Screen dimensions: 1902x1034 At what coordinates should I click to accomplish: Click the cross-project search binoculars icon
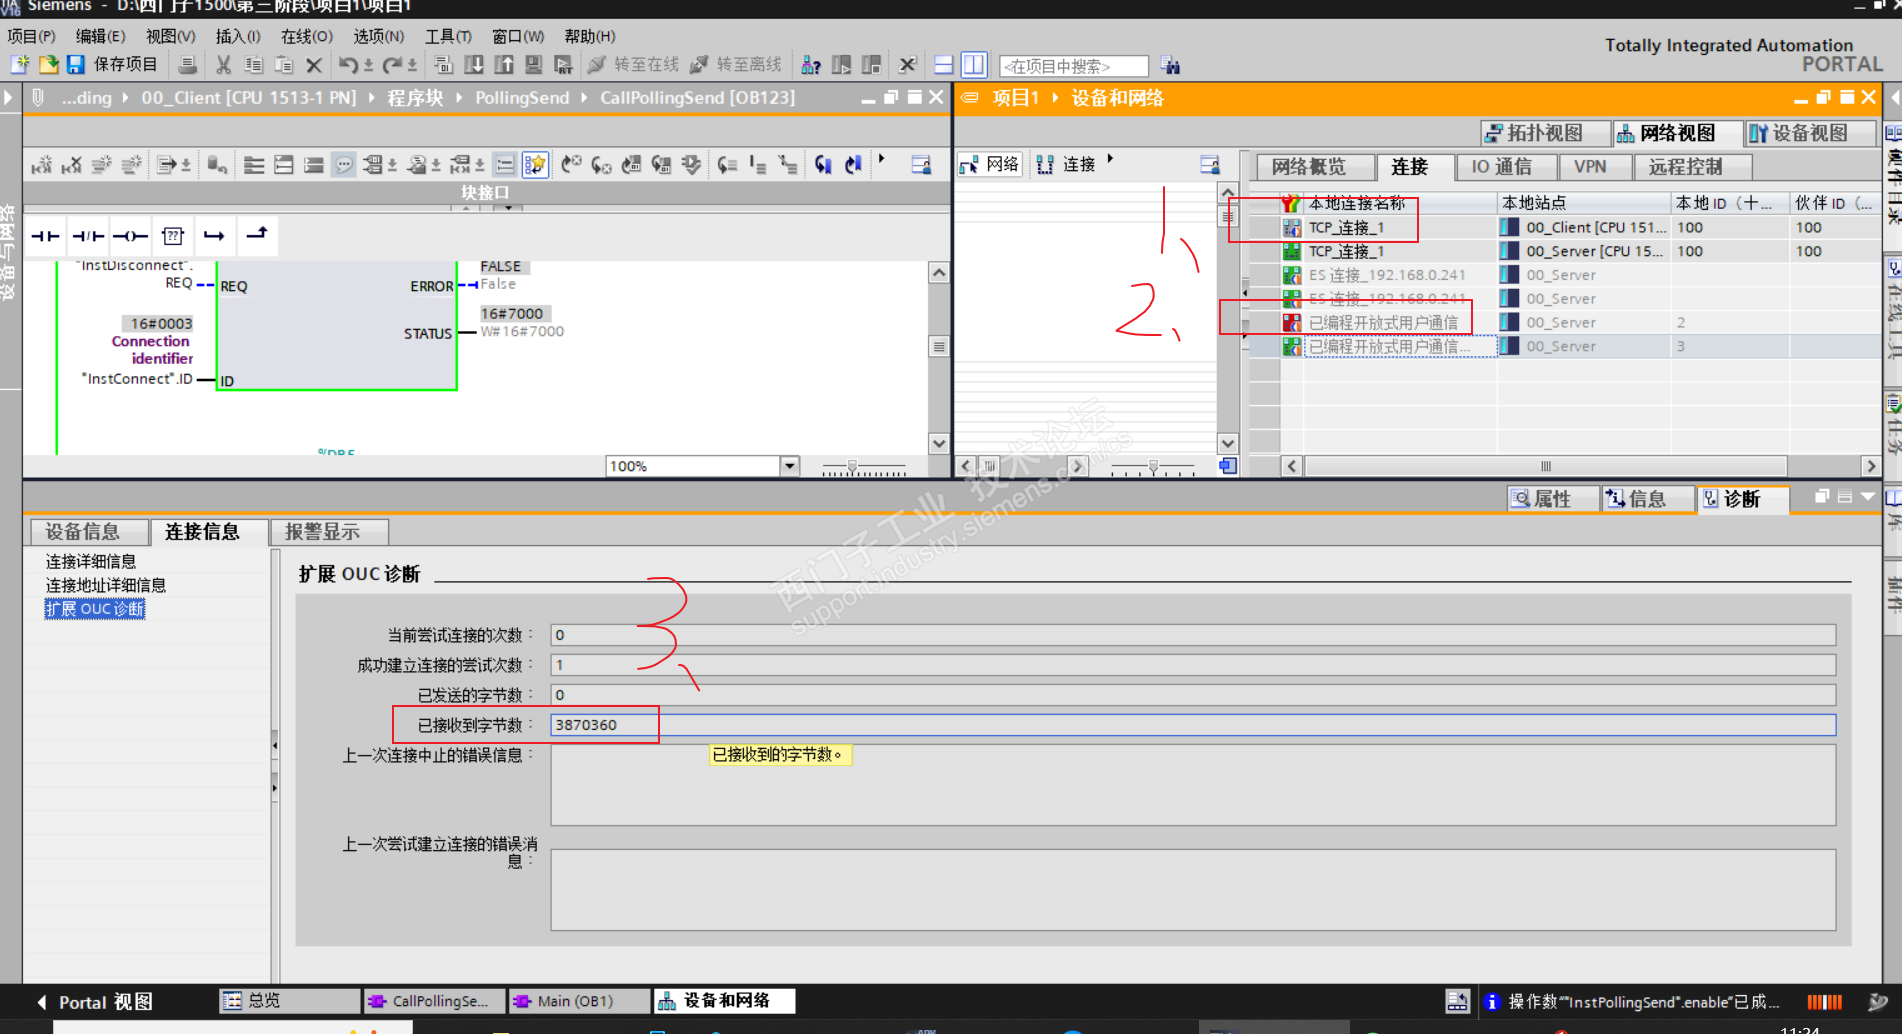tap(1171, 65)
